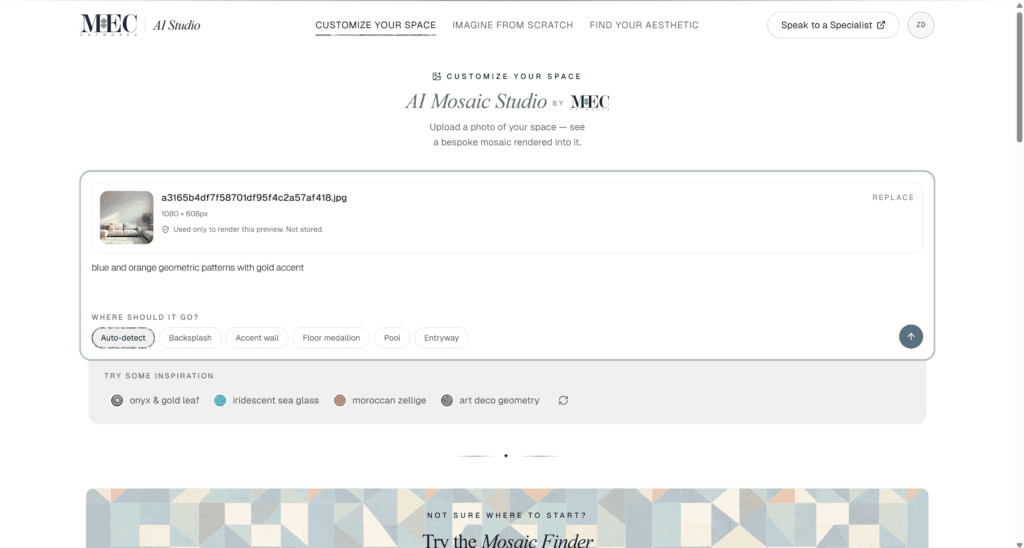Click the image icon beside CUSTOMIZE YOUR SPACE heading
Screen dimensions: 1024x548
[x=437, y=76]
